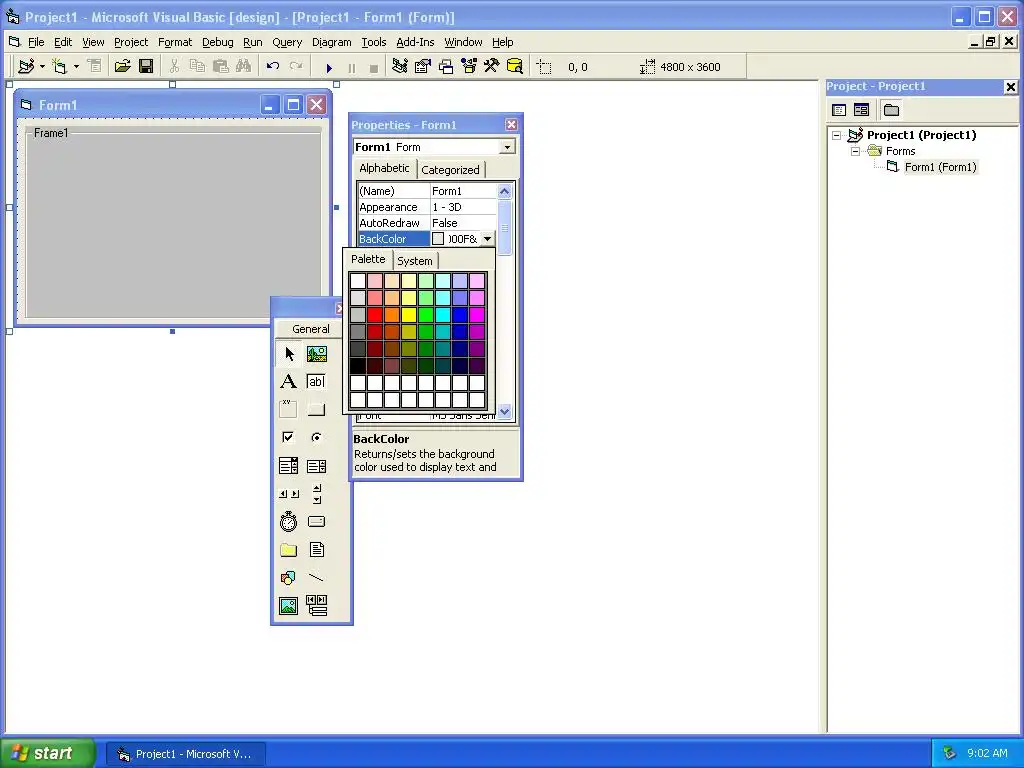Click View Code icon in the Project panel

(839, 110)
